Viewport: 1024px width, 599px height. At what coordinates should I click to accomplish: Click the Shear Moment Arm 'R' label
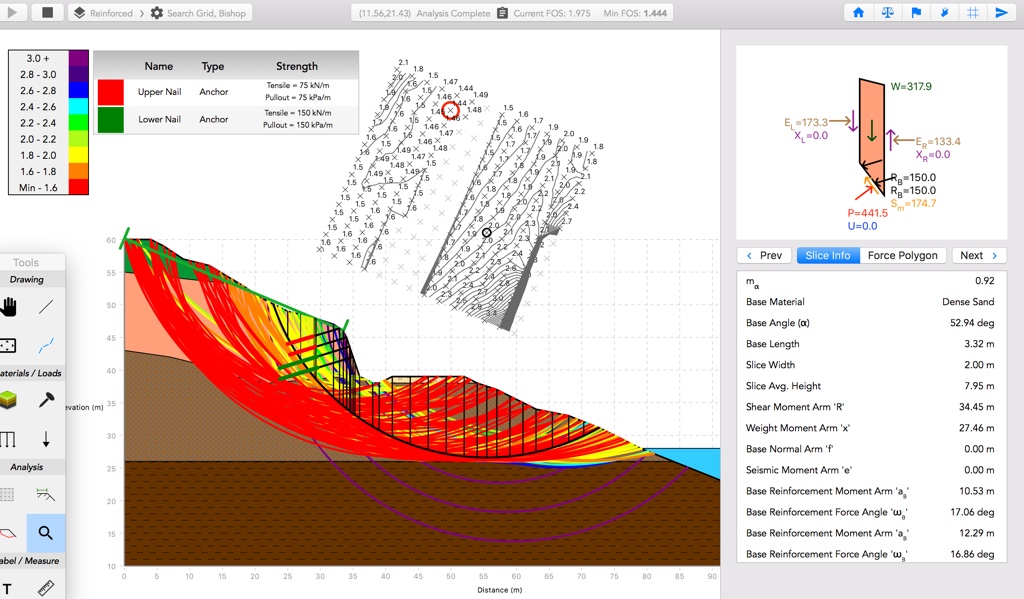795,407
